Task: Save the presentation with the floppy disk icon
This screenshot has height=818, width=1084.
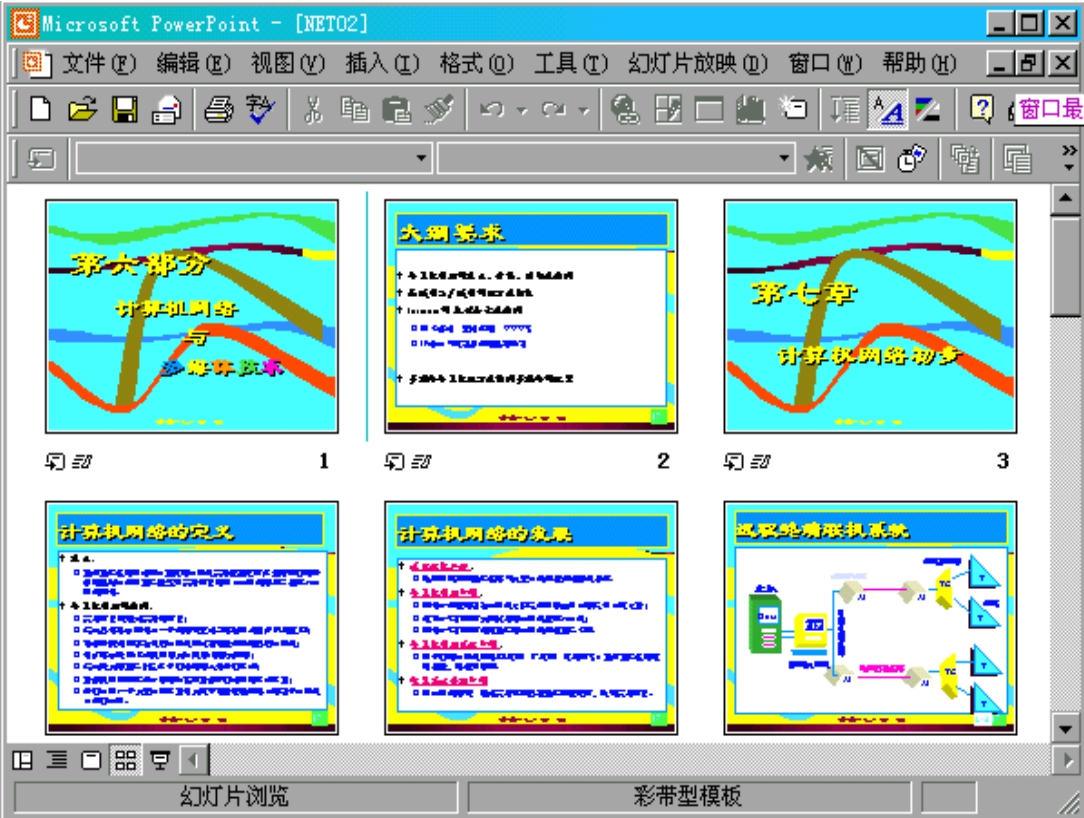Action: tap(123, 110)
